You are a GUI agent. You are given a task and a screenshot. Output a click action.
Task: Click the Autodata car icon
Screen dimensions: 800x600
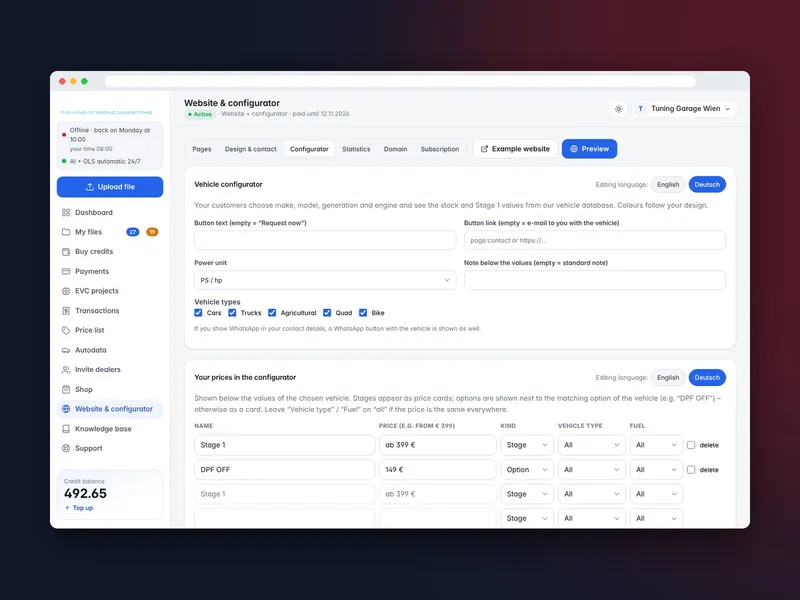(x=66, y=350)
